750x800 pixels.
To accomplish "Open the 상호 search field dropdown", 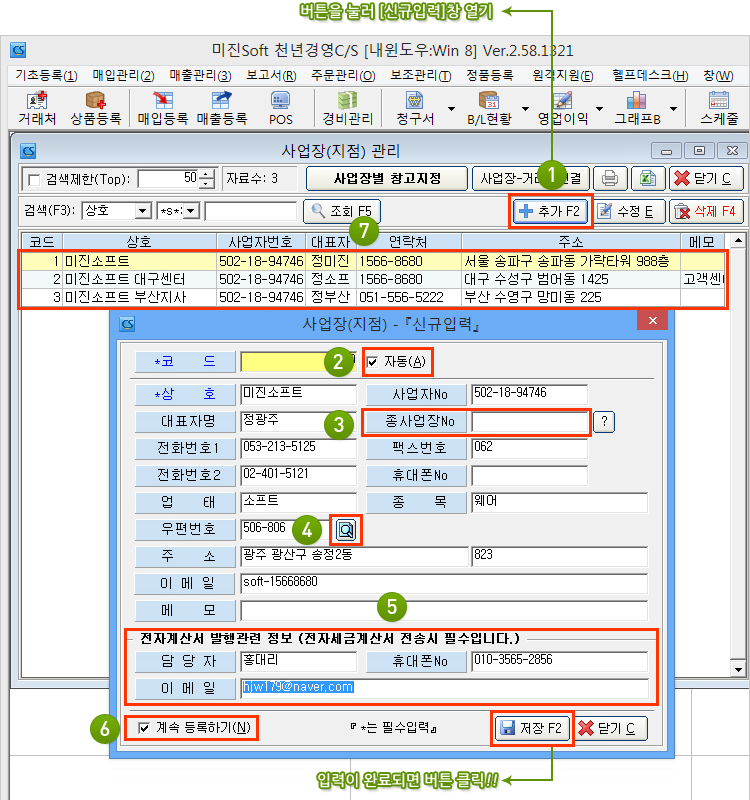I will (x=143, y=211).
